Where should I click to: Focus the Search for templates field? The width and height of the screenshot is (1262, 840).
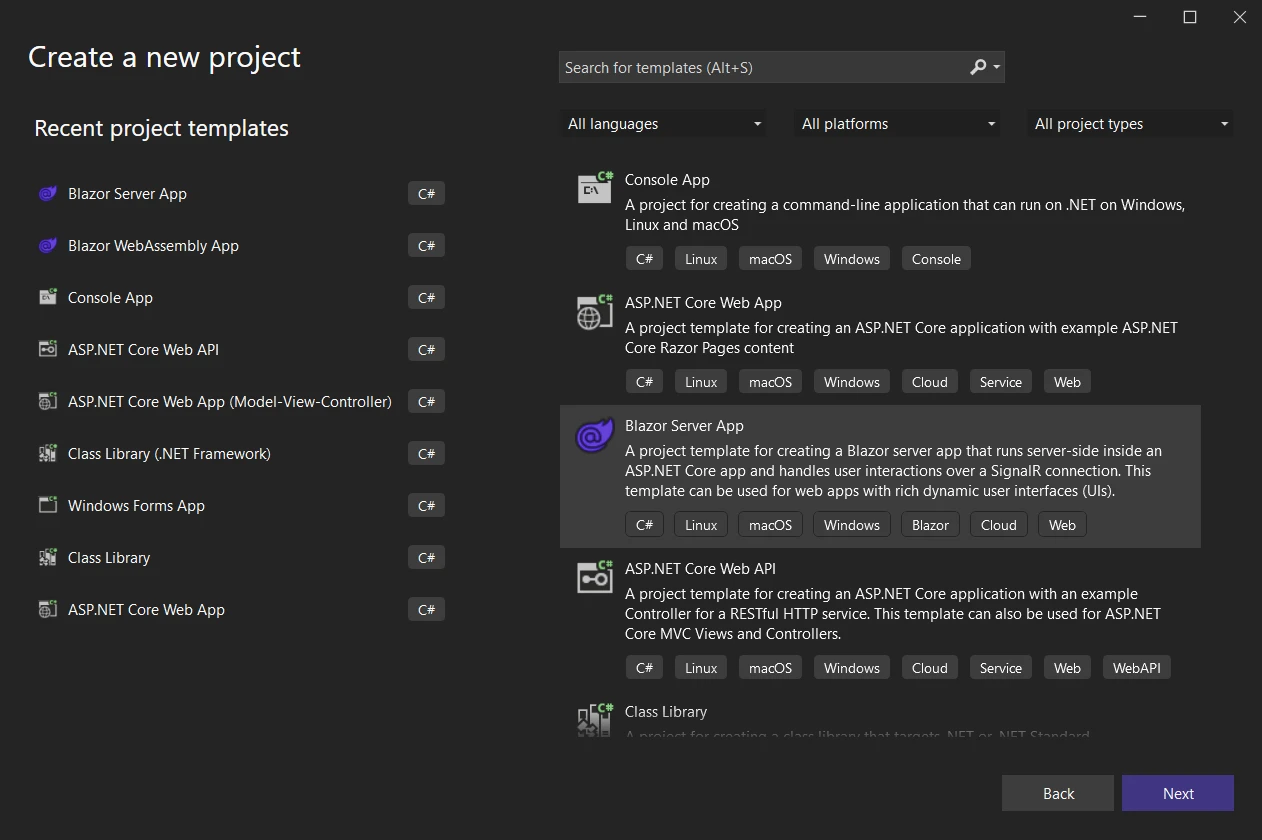(760, 67)
